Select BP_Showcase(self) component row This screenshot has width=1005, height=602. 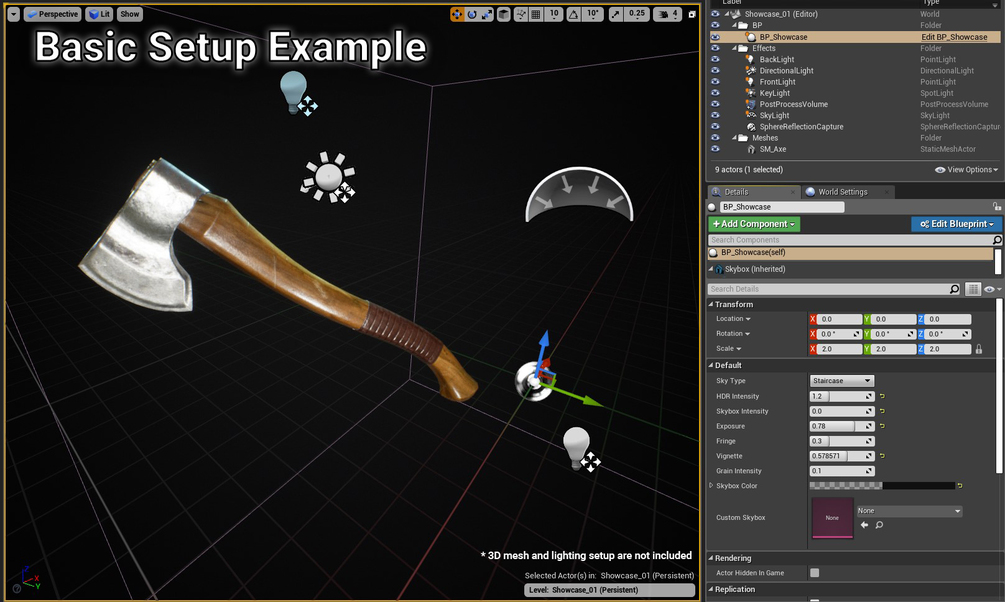point(851,253)
